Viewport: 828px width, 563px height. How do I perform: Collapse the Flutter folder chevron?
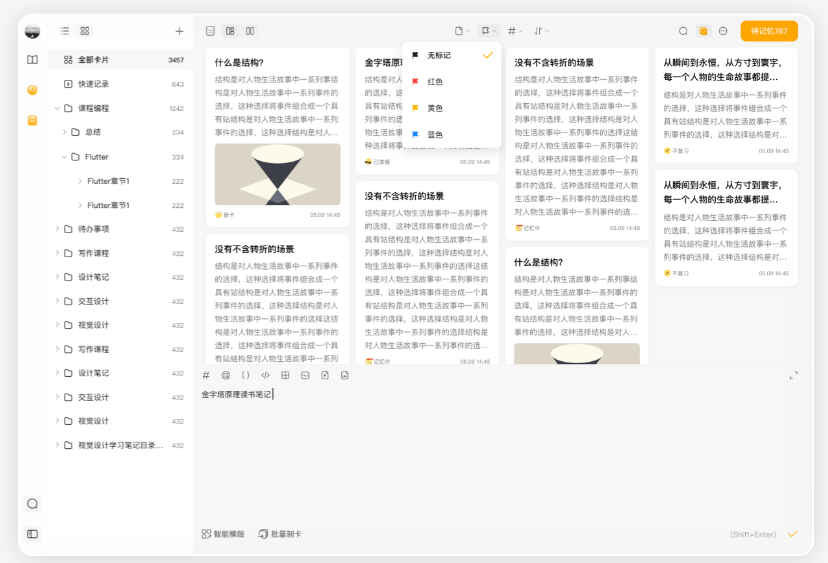click(64, 157)
